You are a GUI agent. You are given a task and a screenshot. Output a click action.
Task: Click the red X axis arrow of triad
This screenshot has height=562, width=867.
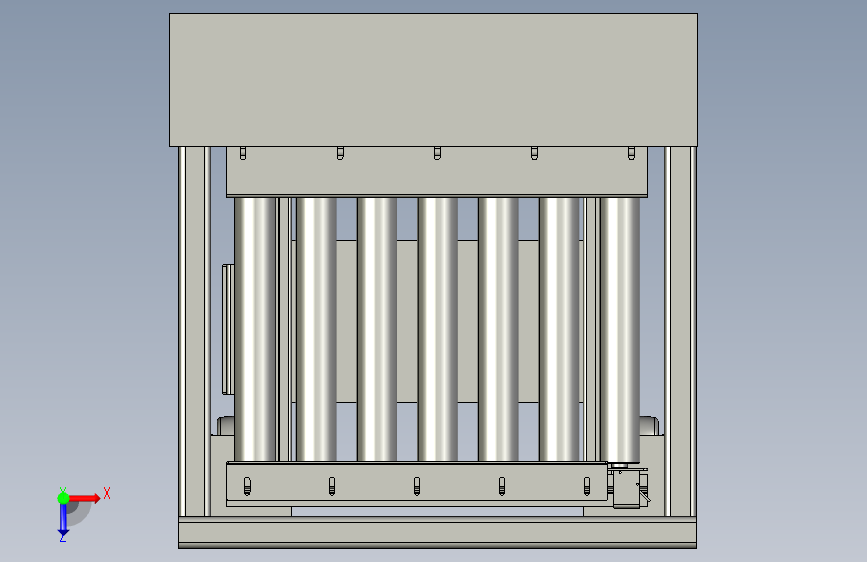(86, 498)
